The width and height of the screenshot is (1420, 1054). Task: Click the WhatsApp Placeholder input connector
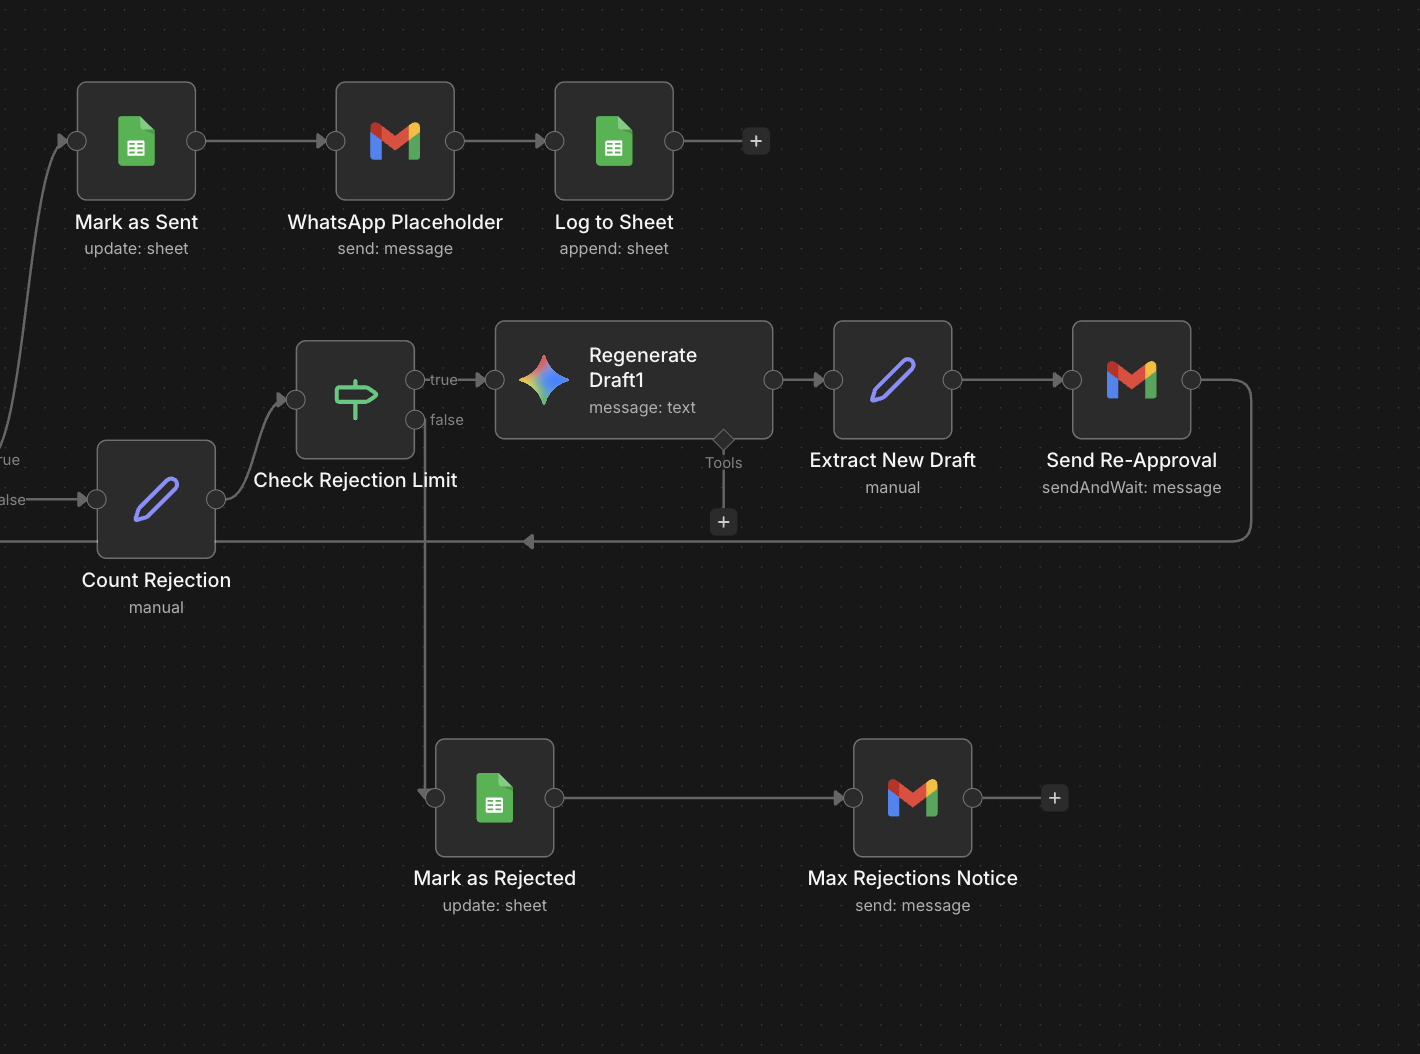pos(336,141)
